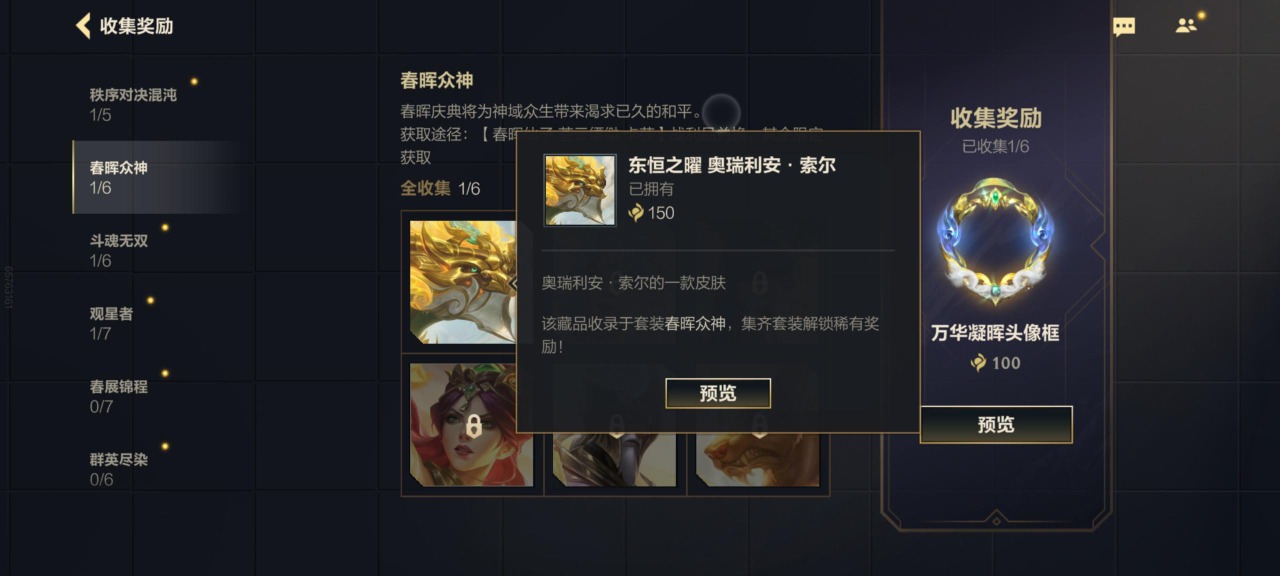1280x576 pixels.
Task: Go back using the arrow beside 收集奖励
Action: click(x=83, y=26)
